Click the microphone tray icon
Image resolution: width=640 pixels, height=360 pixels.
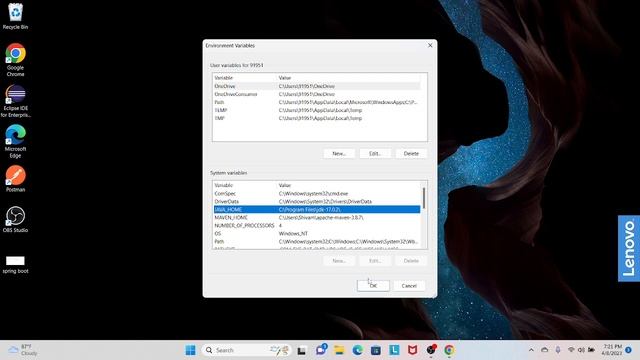coord(558,350)
